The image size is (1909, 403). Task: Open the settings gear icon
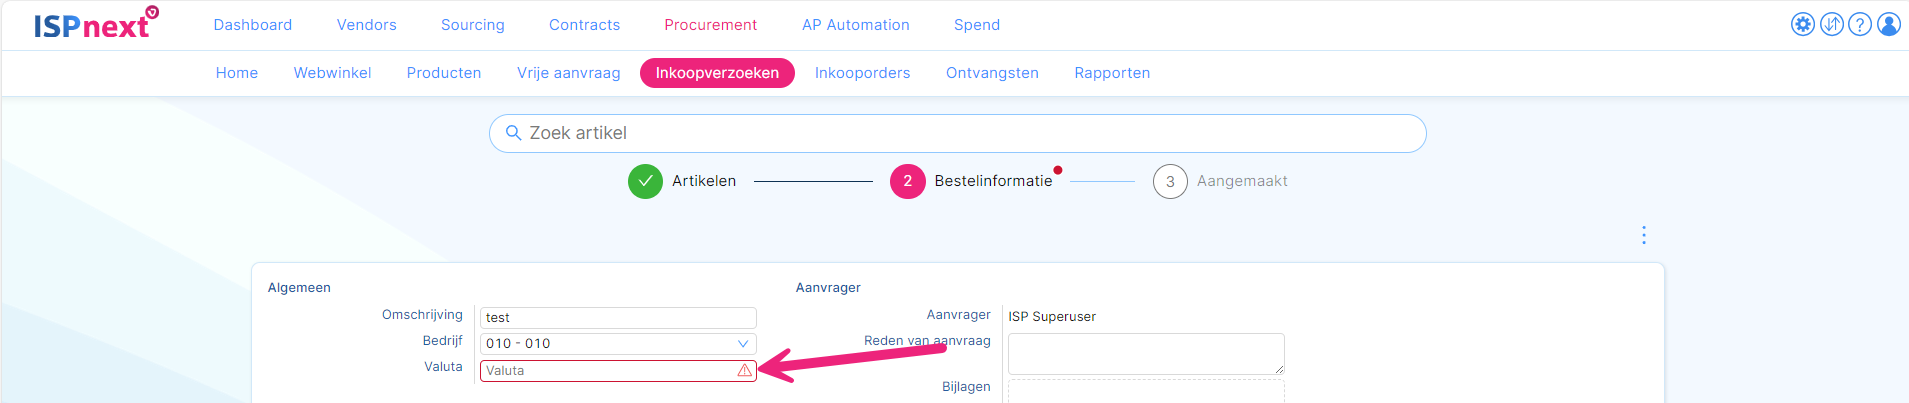coord(1802,24)
